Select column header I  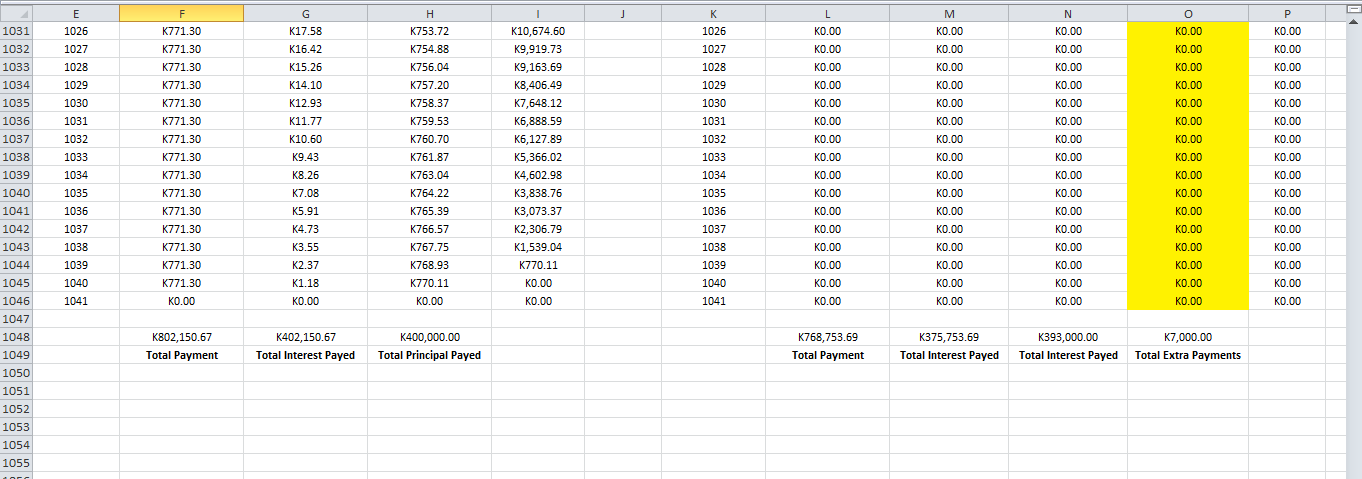click(x=538, y=13)
